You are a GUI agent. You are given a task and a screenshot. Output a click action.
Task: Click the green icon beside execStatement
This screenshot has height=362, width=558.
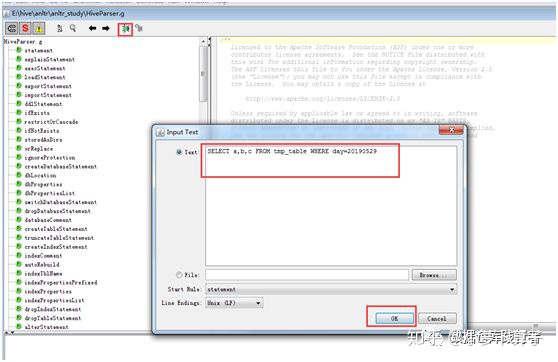[19, 68]
